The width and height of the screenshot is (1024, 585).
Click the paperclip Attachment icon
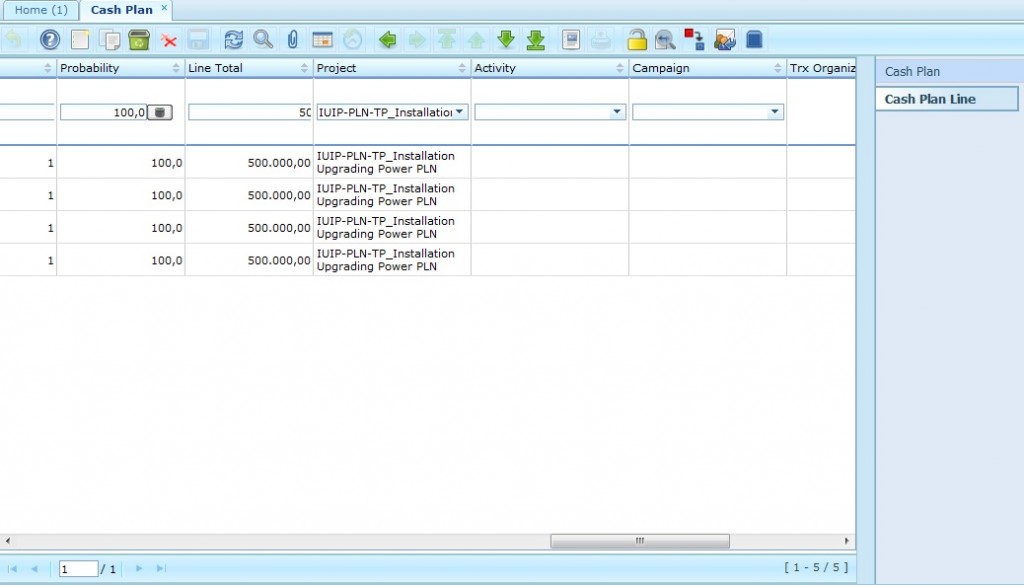point(292,40)
